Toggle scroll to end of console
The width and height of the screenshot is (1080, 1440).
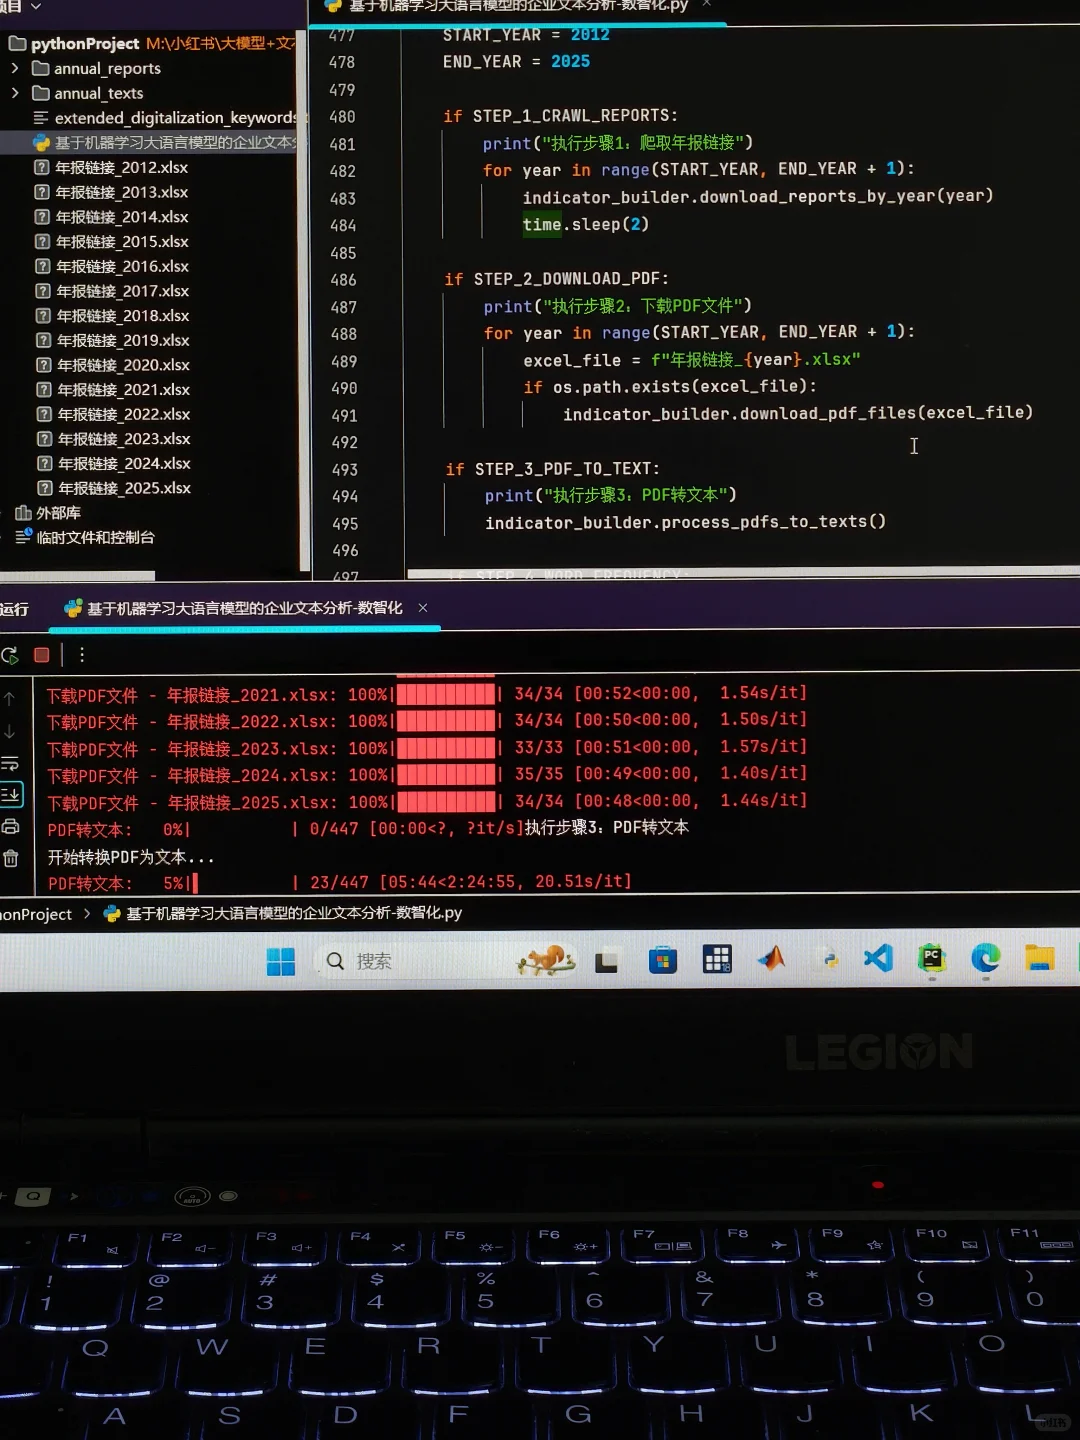(x=11, y=795)
